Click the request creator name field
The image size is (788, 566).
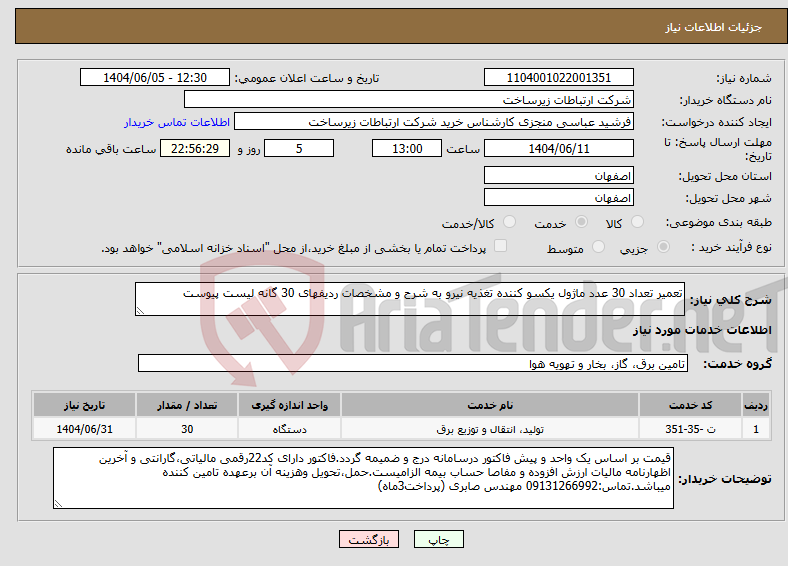434,122
